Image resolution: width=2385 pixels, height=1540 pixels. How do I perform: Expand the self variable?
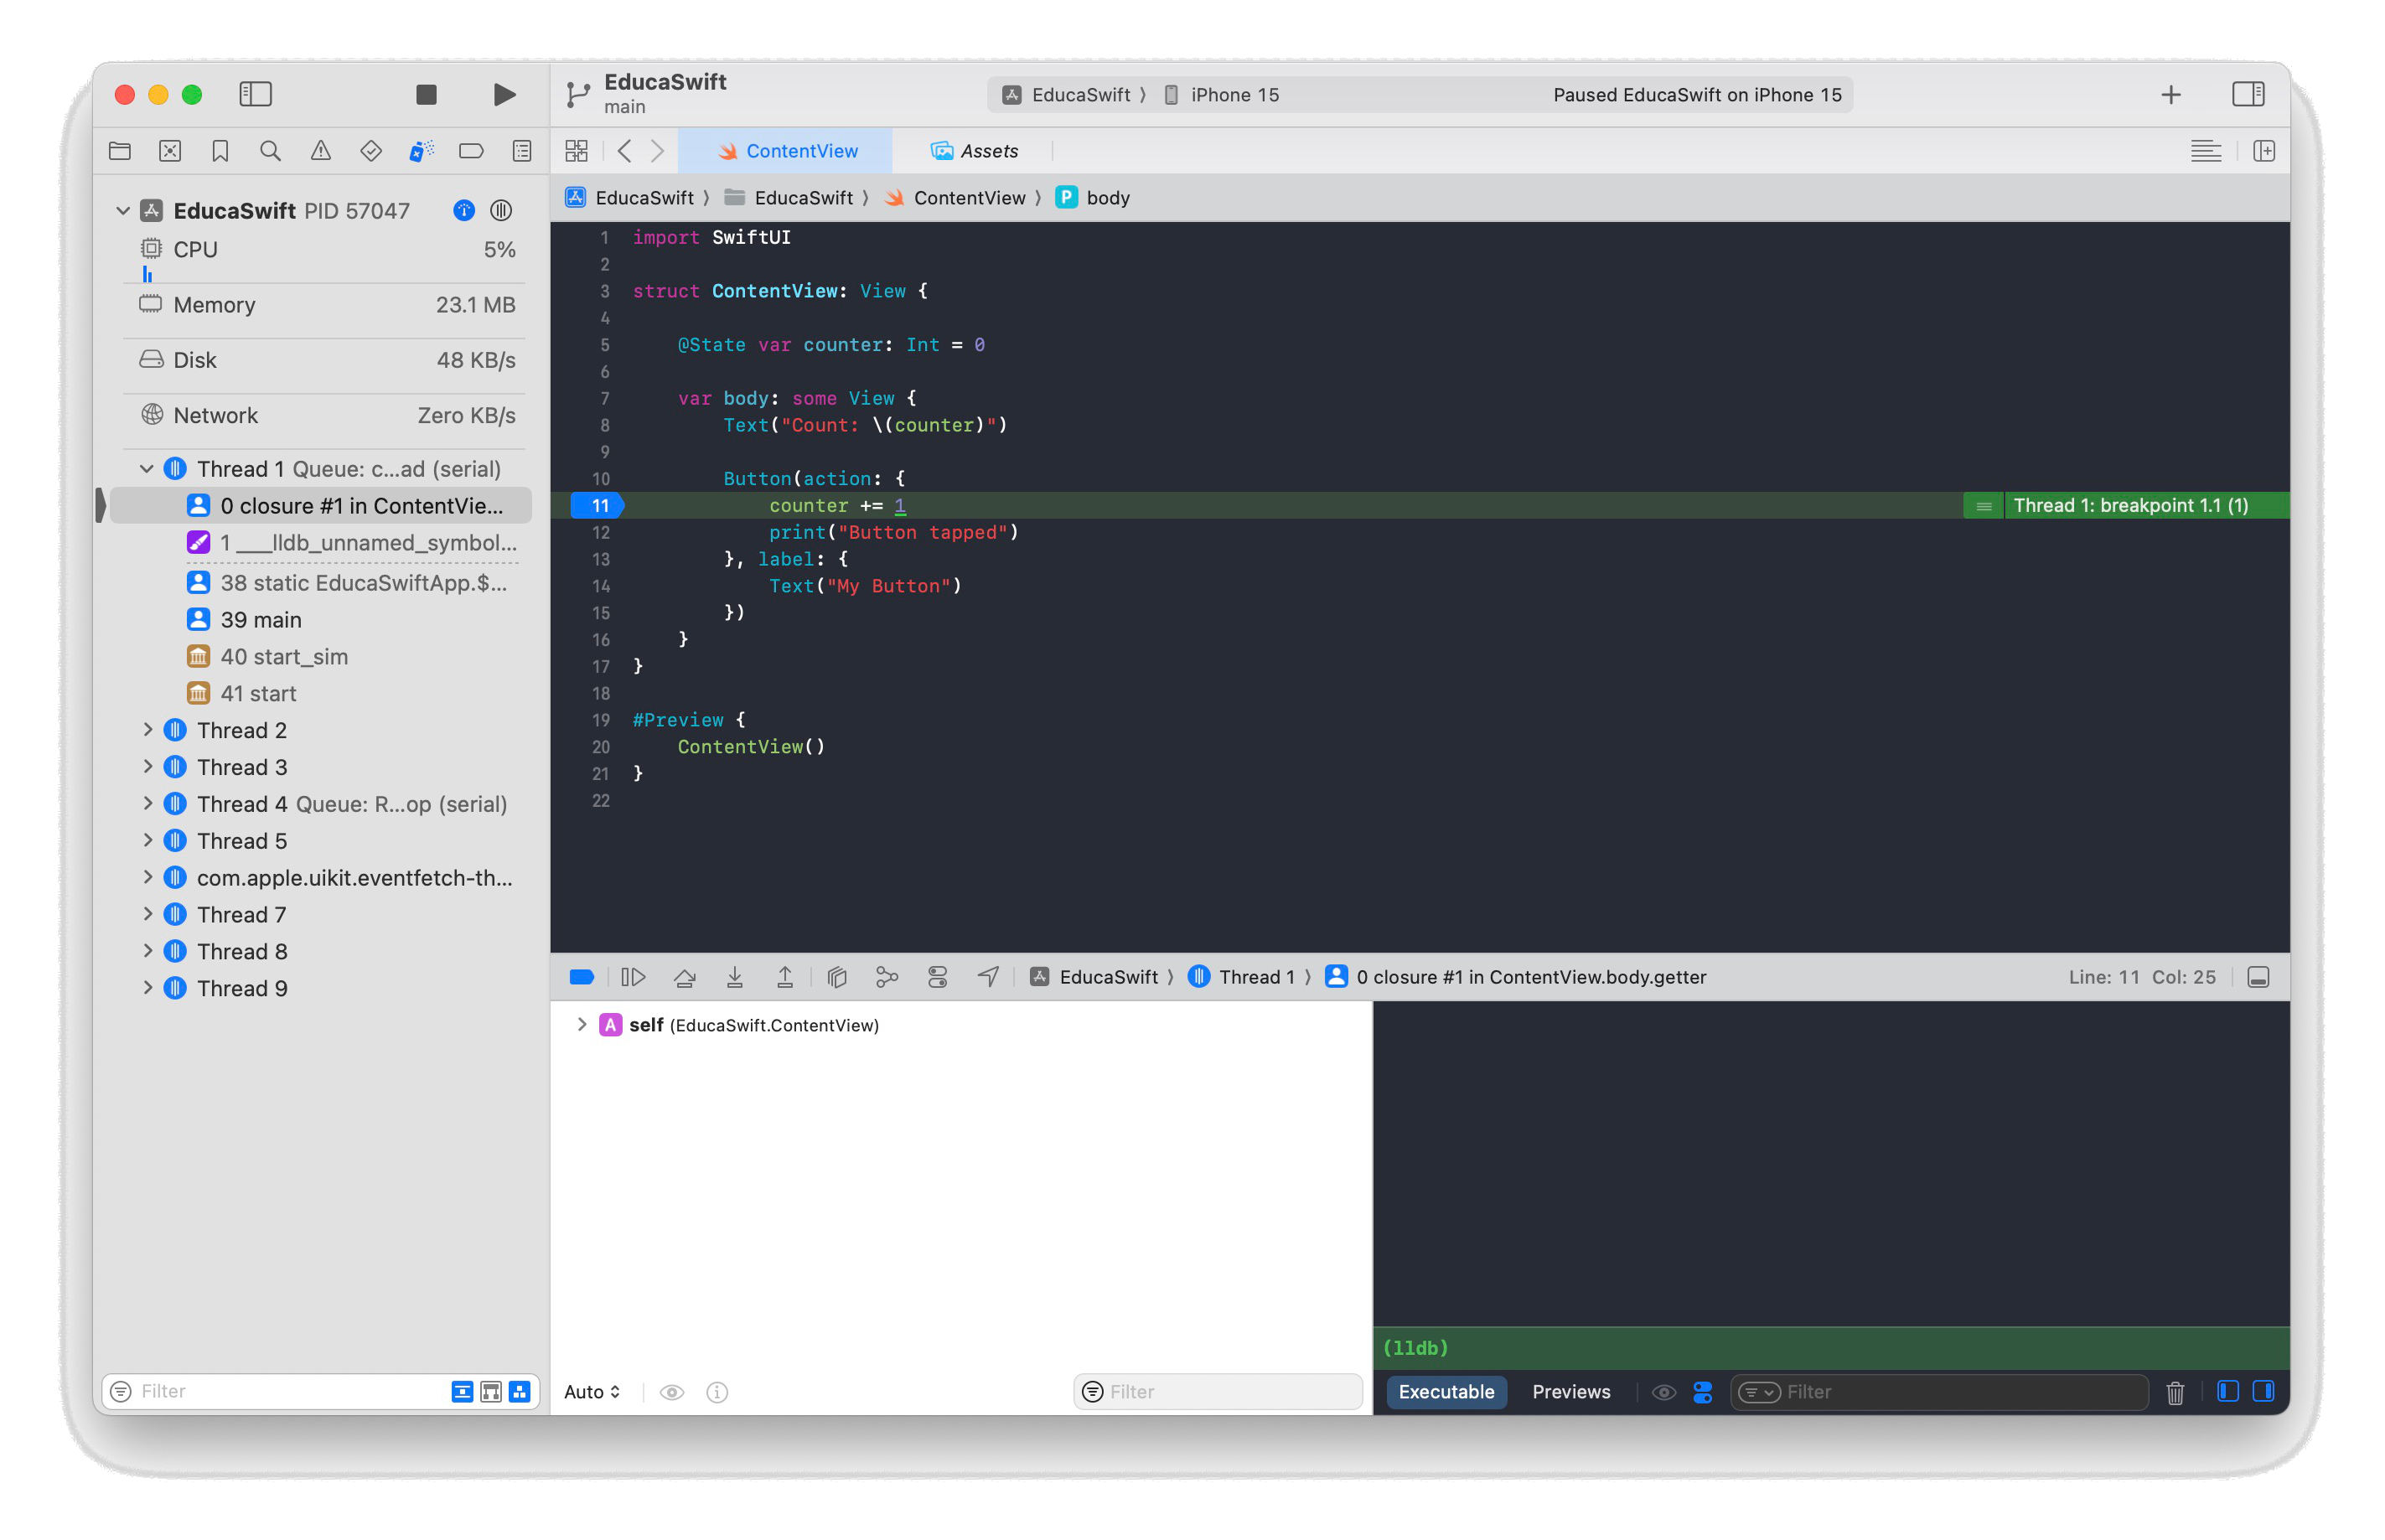click(x=582, y=1025)
